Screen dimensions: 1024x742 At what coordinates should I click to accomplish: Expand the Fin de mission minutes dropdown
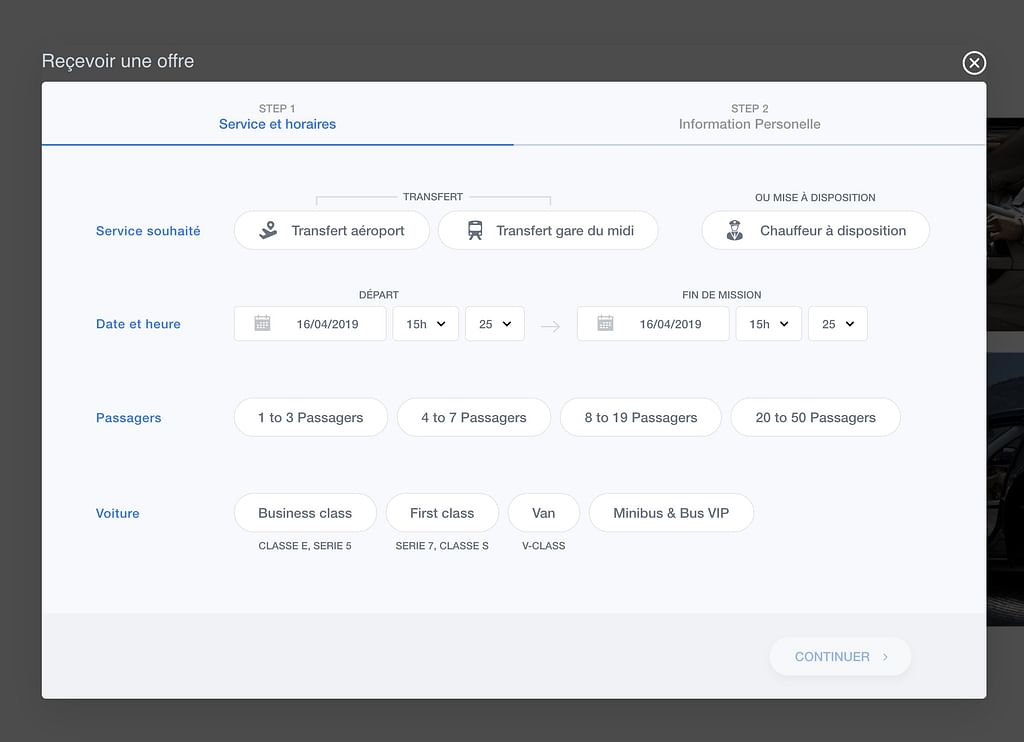[x=837, y=324]
